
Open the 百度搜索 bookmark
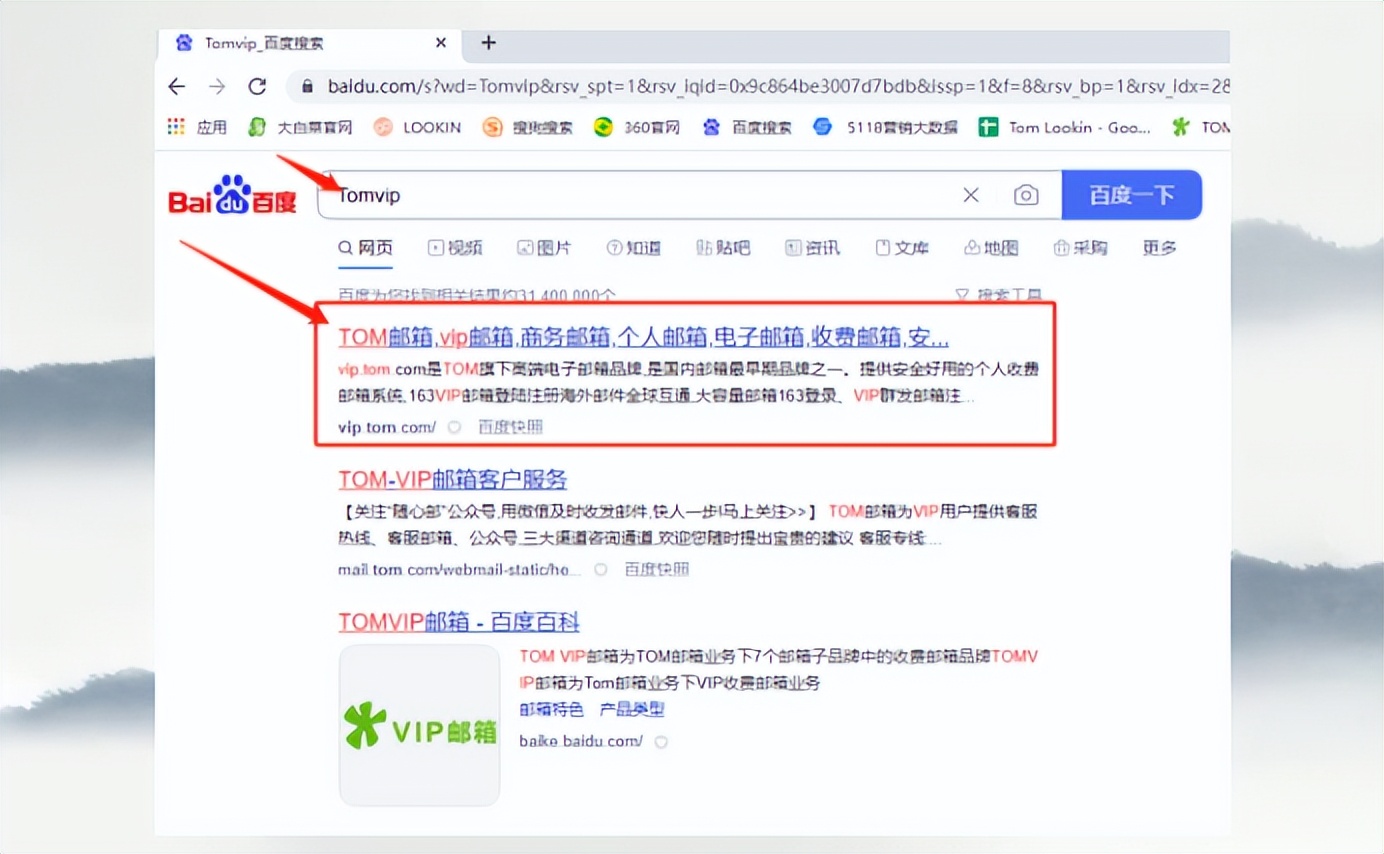point(747,127)
